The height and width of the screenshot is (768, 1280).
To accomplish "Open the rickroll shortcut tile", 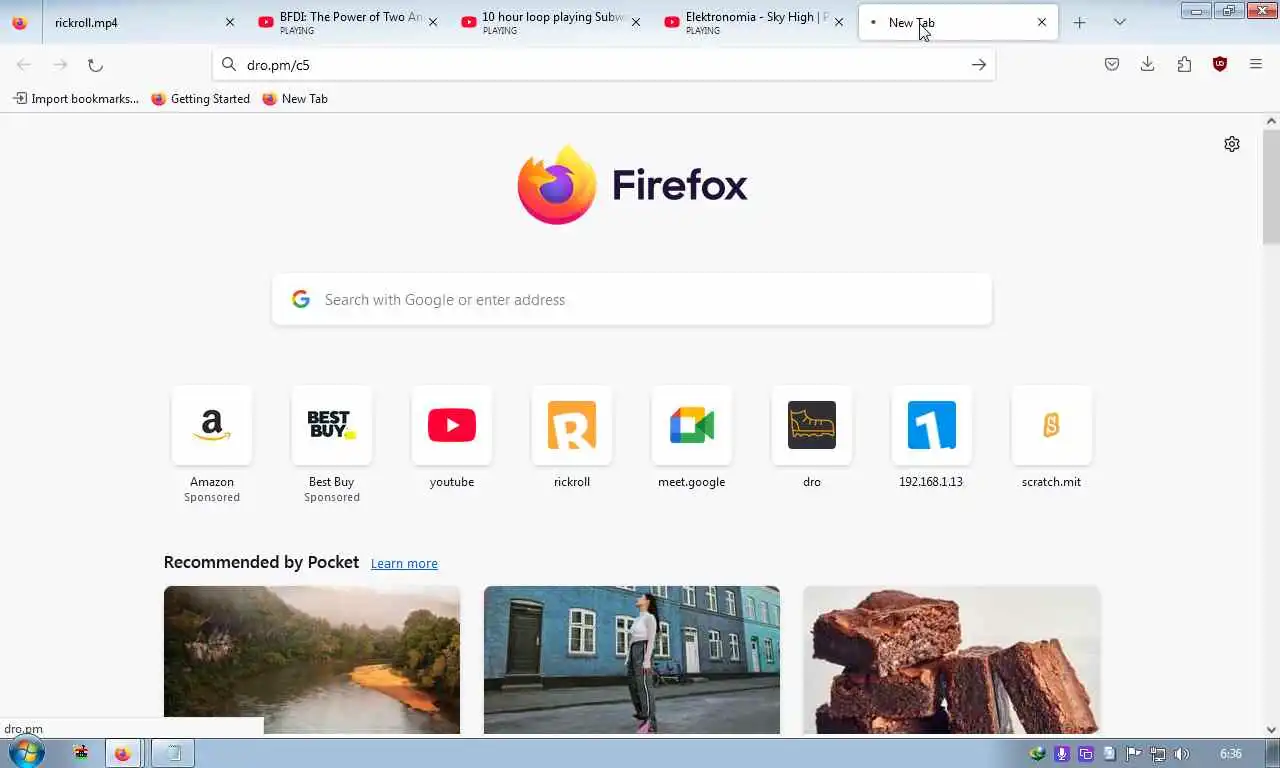I will click(571, 425).
